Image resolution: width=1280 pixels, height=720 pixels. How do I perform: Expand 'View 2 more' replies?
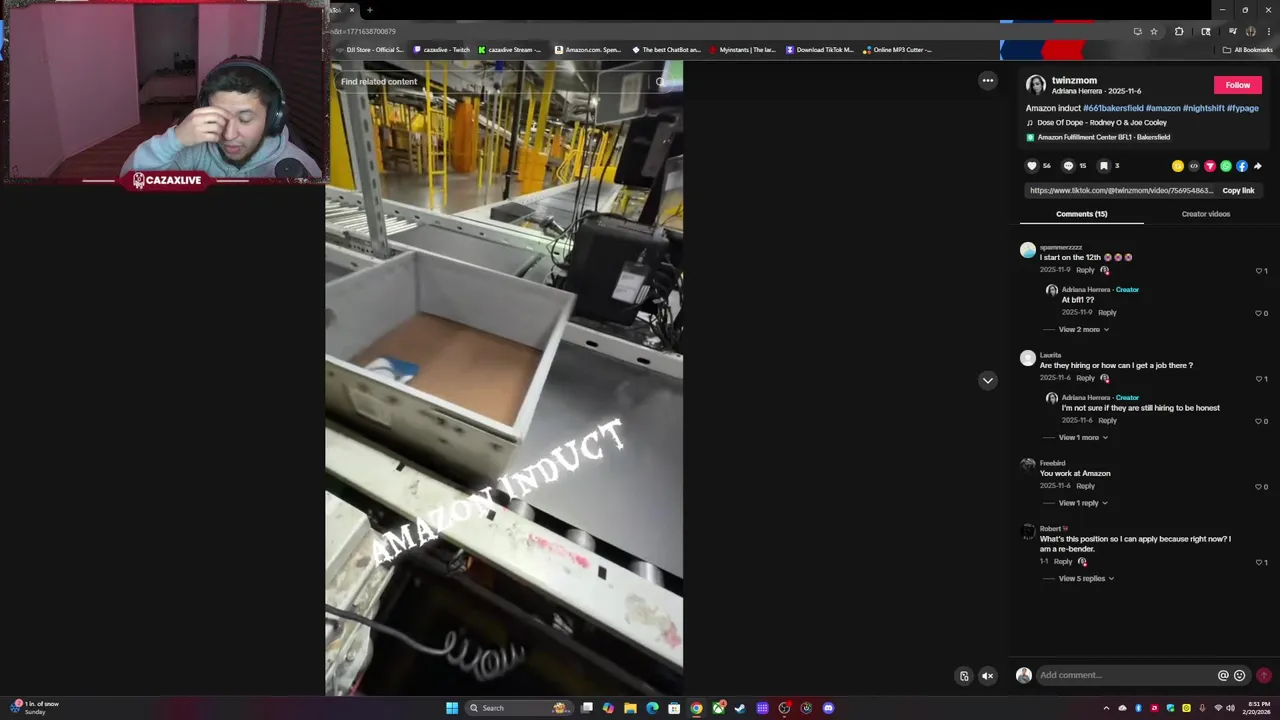[1083, 330]
